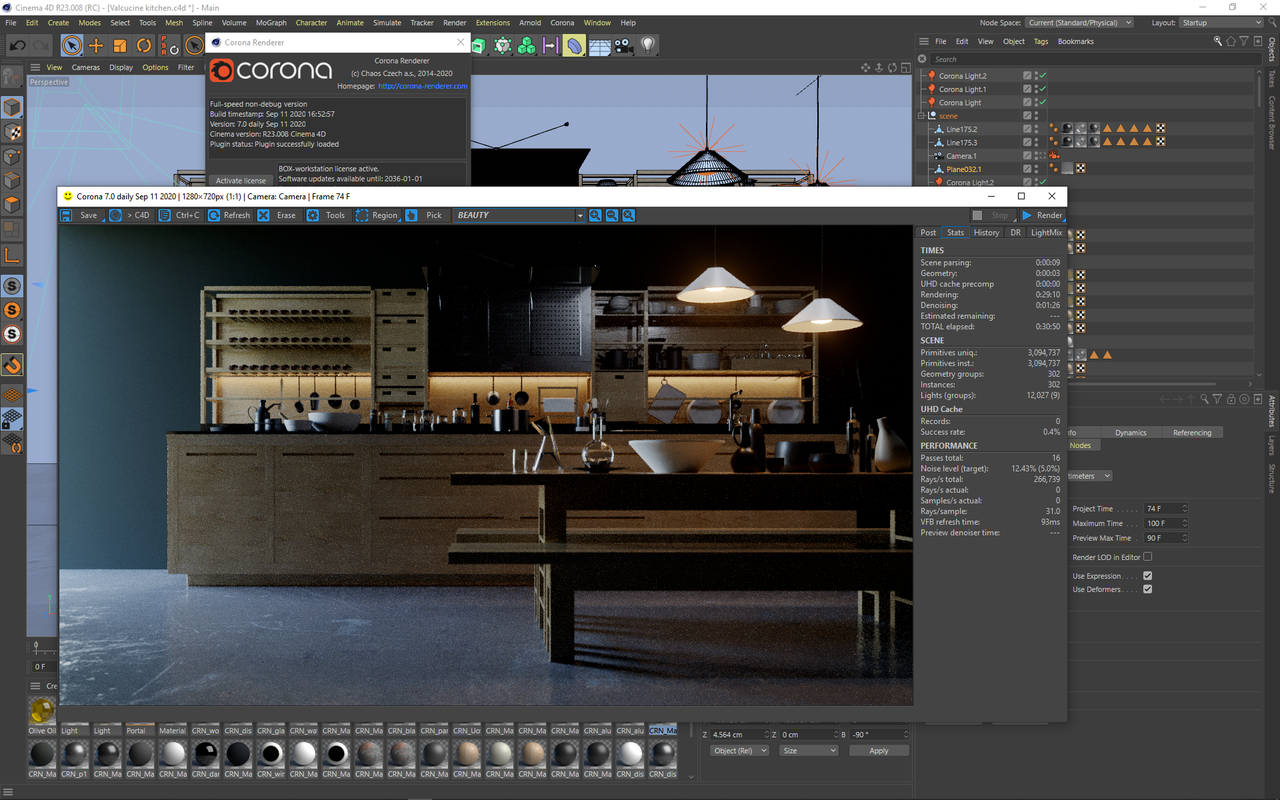The image size is (1280, 800).
Task: Switch to the LightMix tab in the VFB
Action: click(x=1045, y=232)
